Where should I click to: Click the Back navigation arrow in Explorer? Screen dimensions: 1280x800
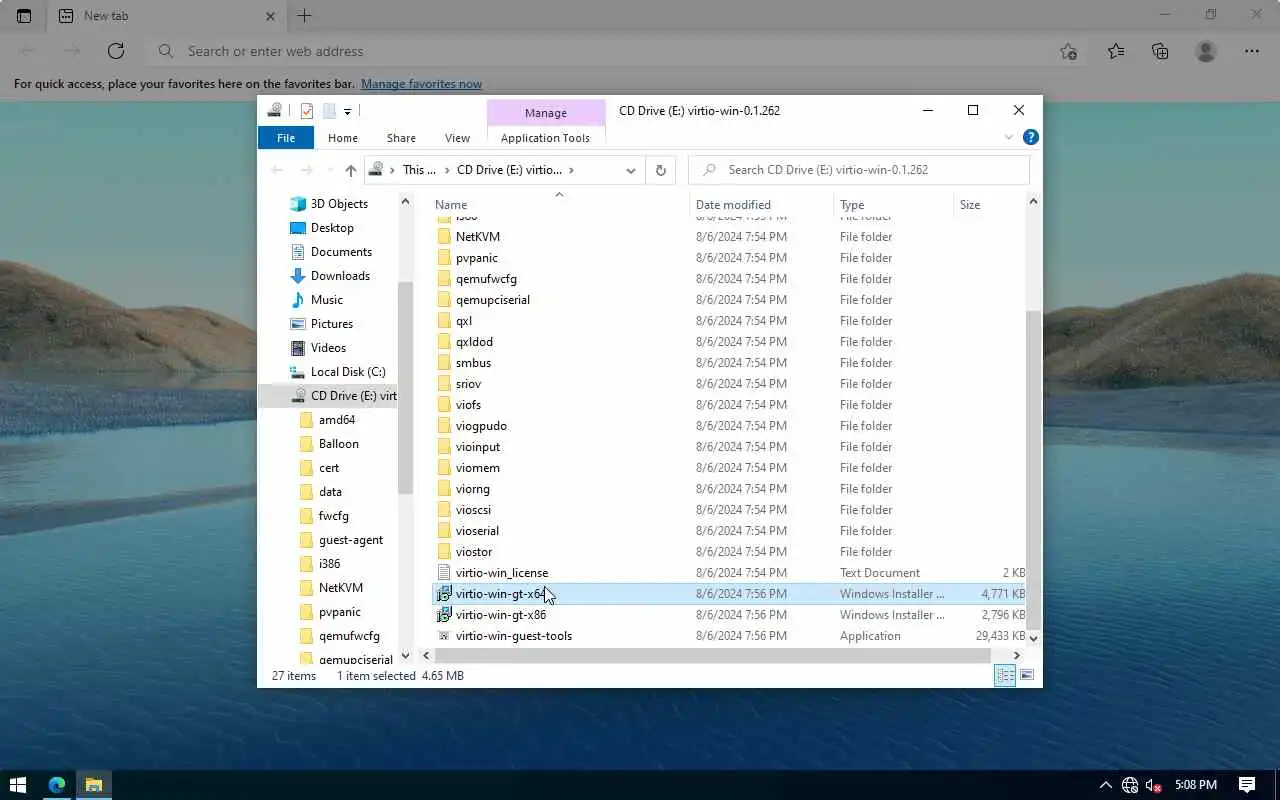277,170
